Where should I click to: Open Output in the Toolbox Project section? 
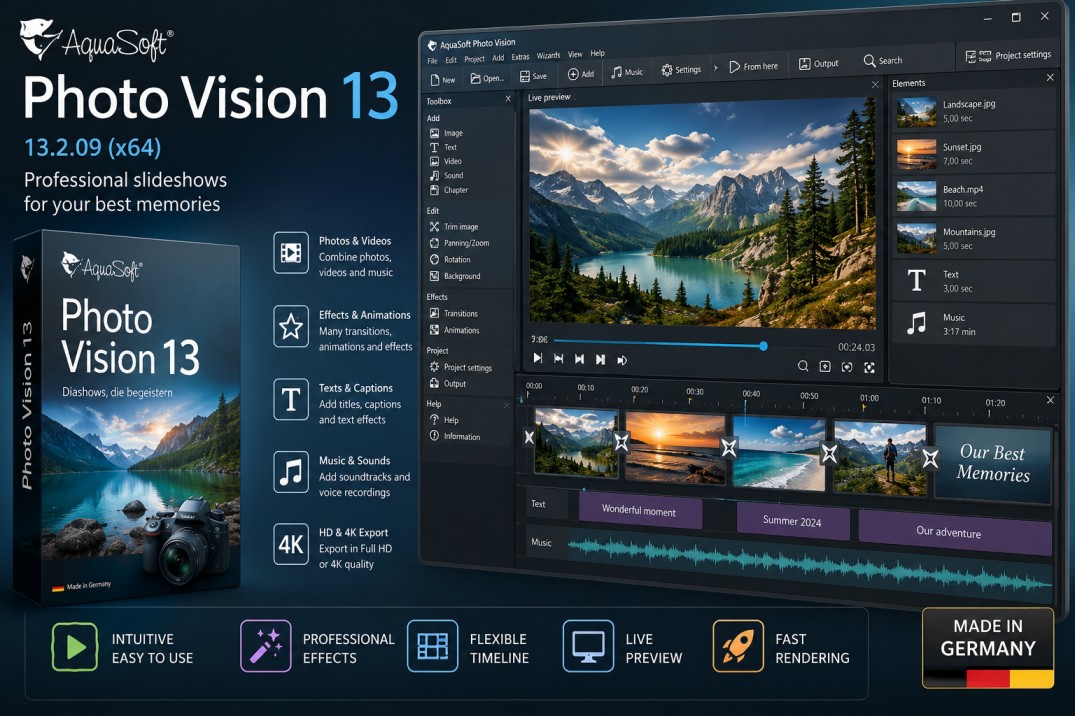pyautogui.click(x=448, y=383)
